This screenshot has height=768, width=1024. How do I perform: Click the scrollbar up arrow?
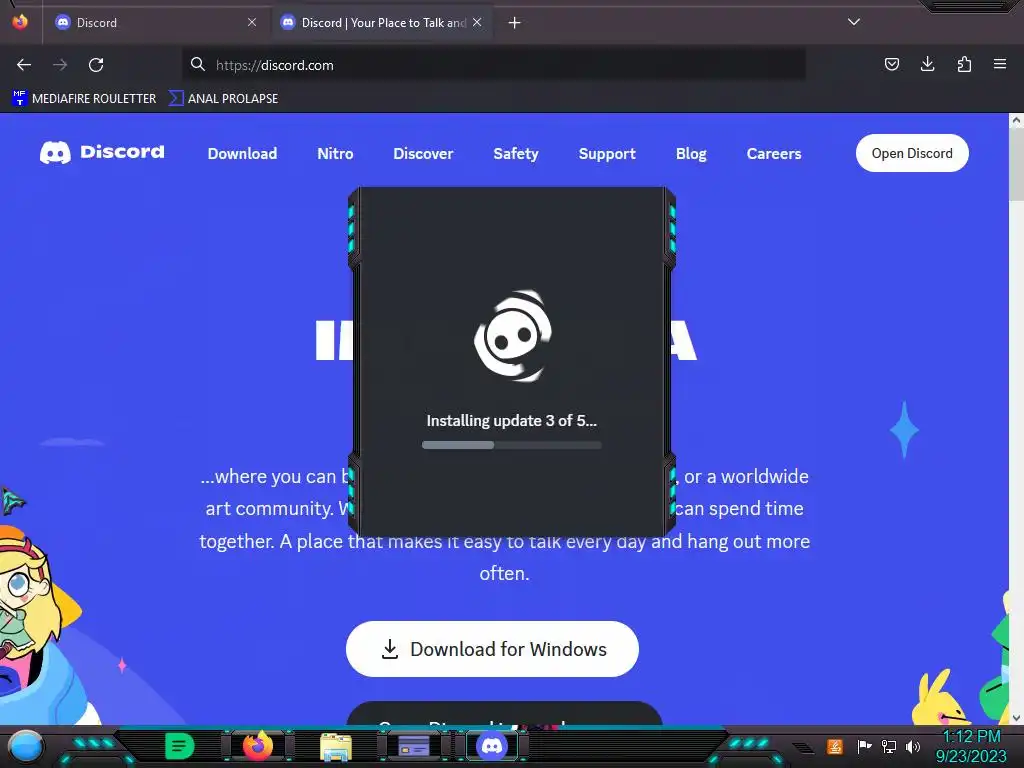click(1016, 120)
